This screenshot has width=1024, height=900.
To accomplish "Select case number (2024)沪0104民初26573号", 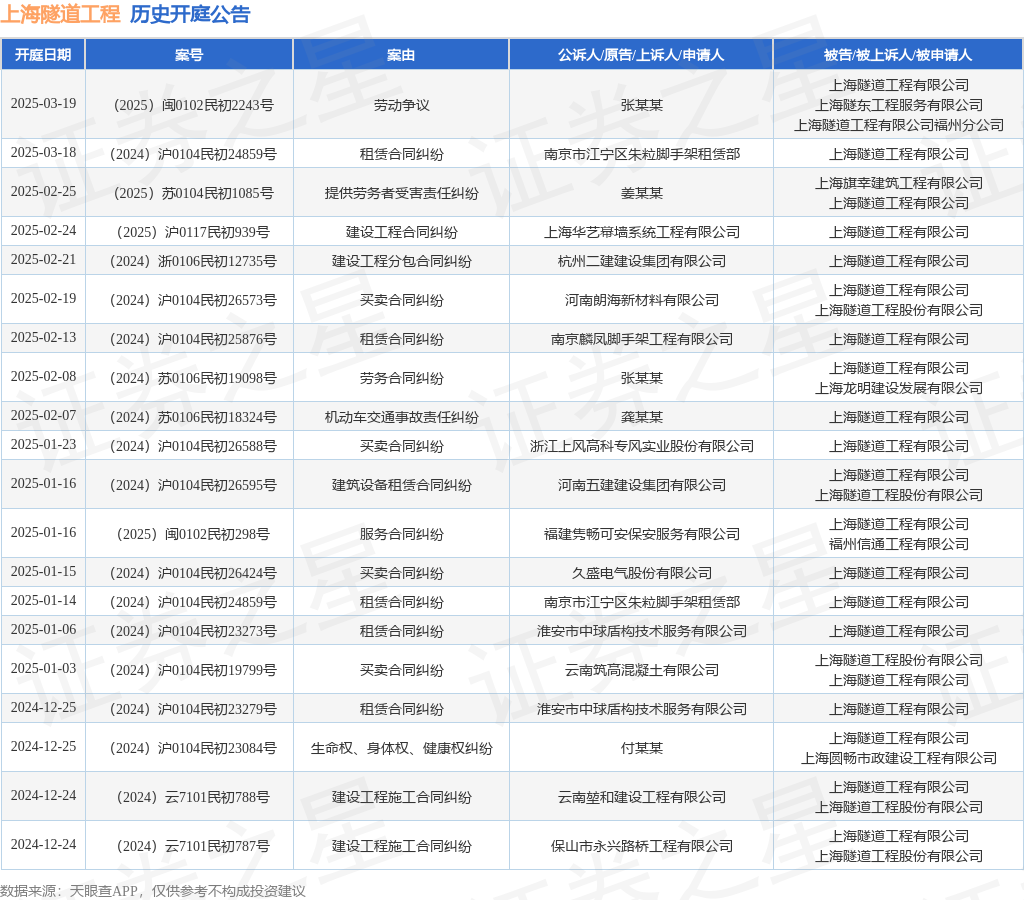I will 193,300.
